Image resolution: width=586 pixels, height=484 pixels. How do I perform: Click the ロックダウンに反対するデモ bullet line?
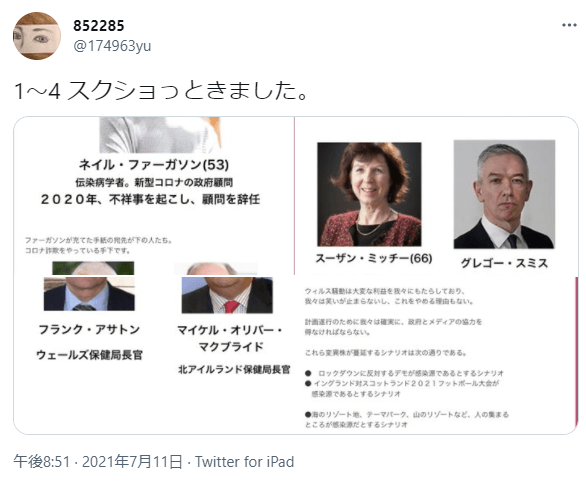pos(405,373)
